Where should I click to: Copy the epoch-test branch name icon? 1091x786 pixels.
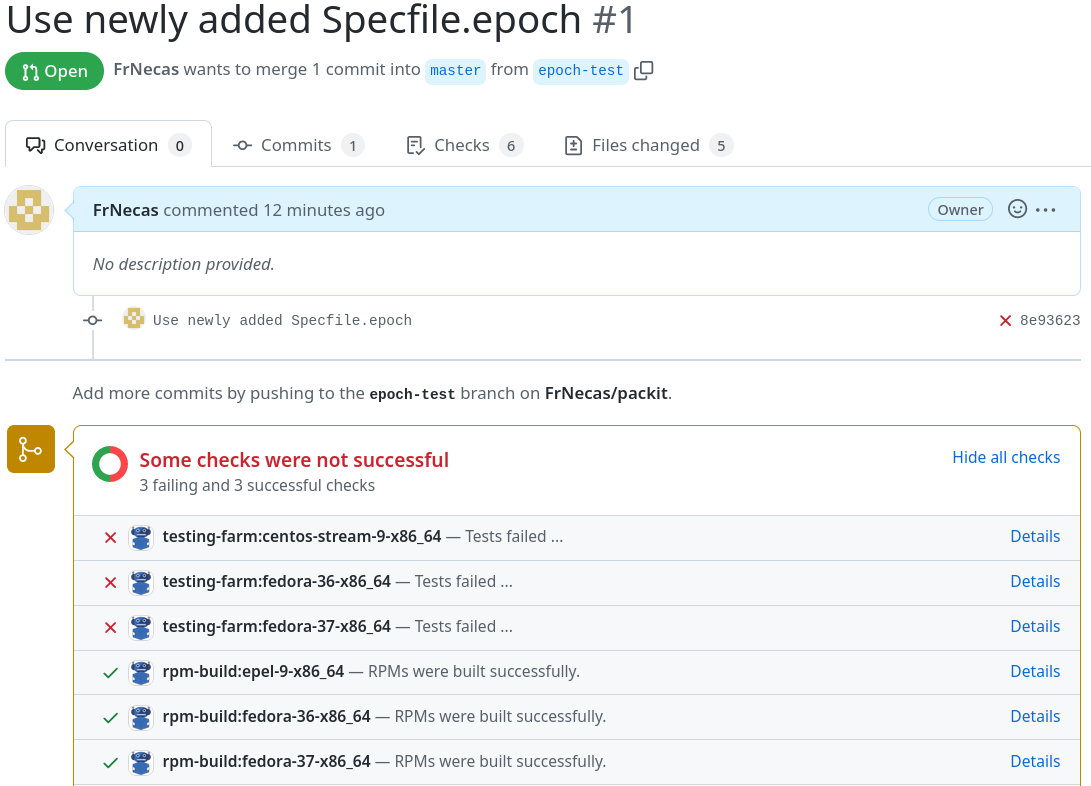[644, 70]
